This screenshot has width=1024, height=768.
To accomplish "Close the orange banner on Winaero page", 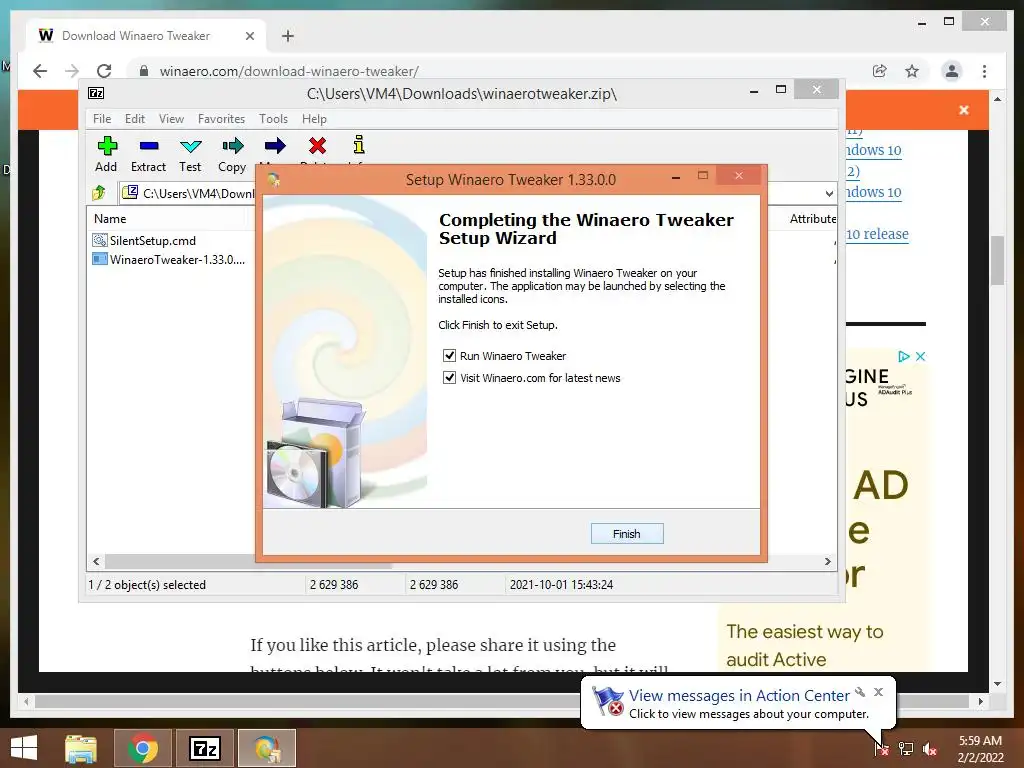I will (964, 110).
